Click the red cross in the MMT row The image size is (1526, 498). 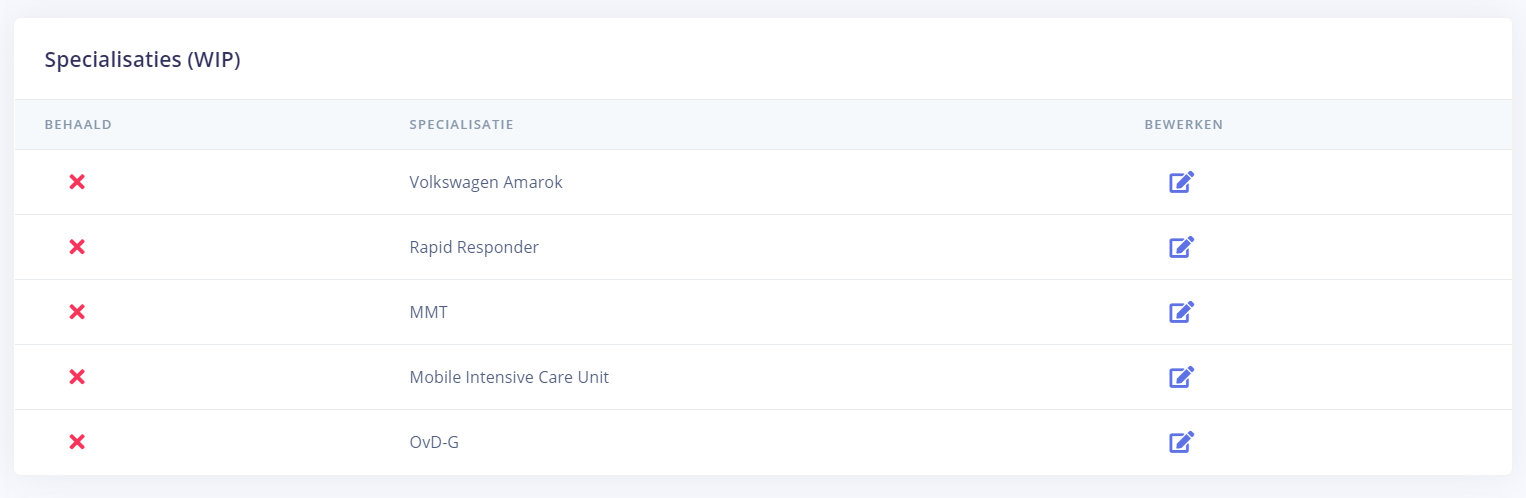point(77,312)
